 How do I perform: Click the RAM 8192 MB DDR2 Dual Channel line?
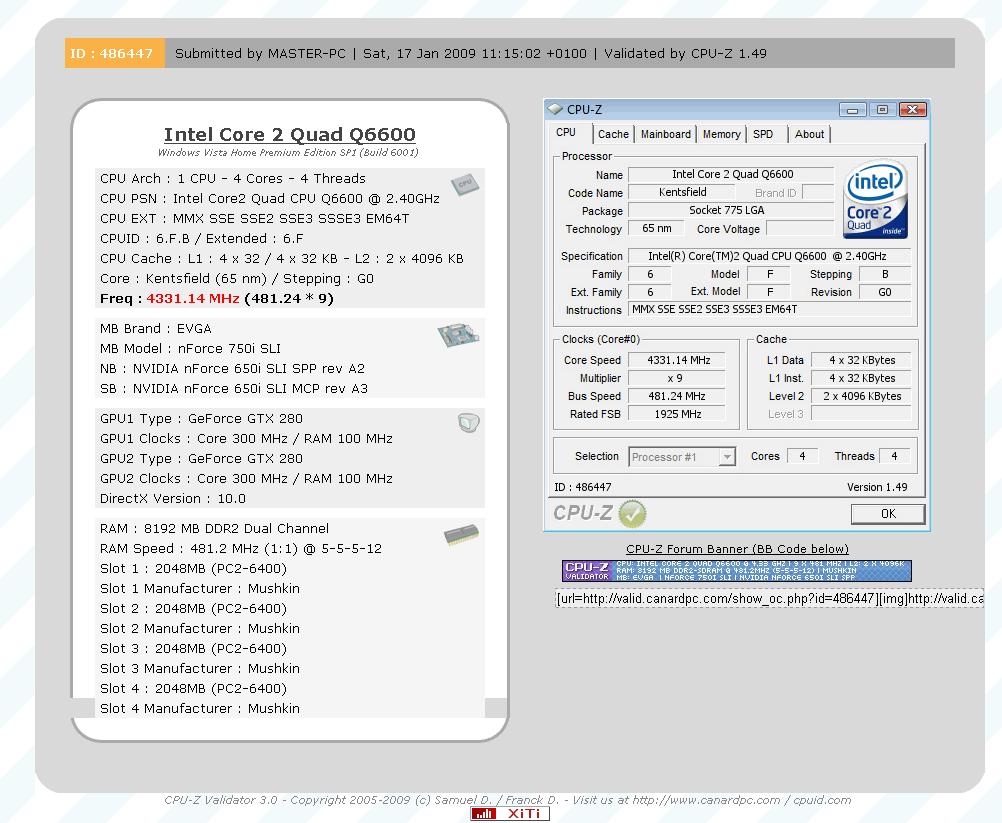(215, 528)
